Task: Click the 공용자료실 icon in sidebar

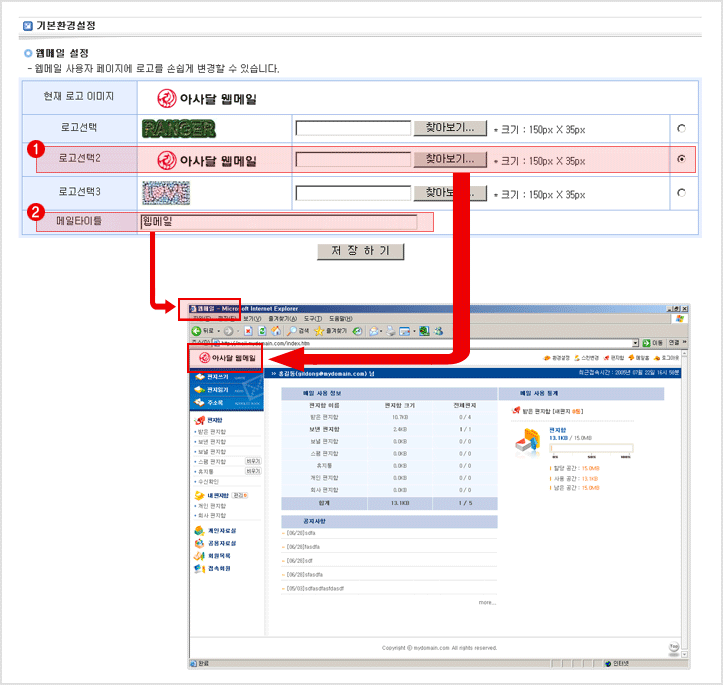Action: [199, 543]
